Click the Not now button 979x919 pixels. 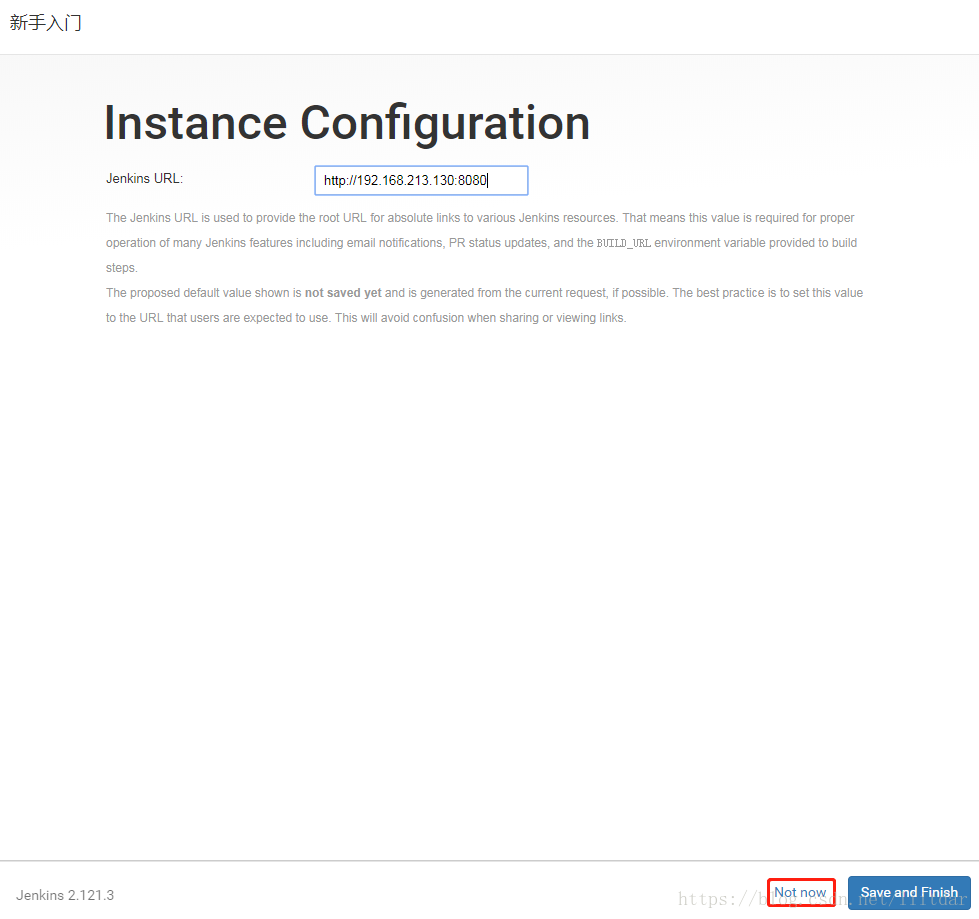[x=801, y=892]
